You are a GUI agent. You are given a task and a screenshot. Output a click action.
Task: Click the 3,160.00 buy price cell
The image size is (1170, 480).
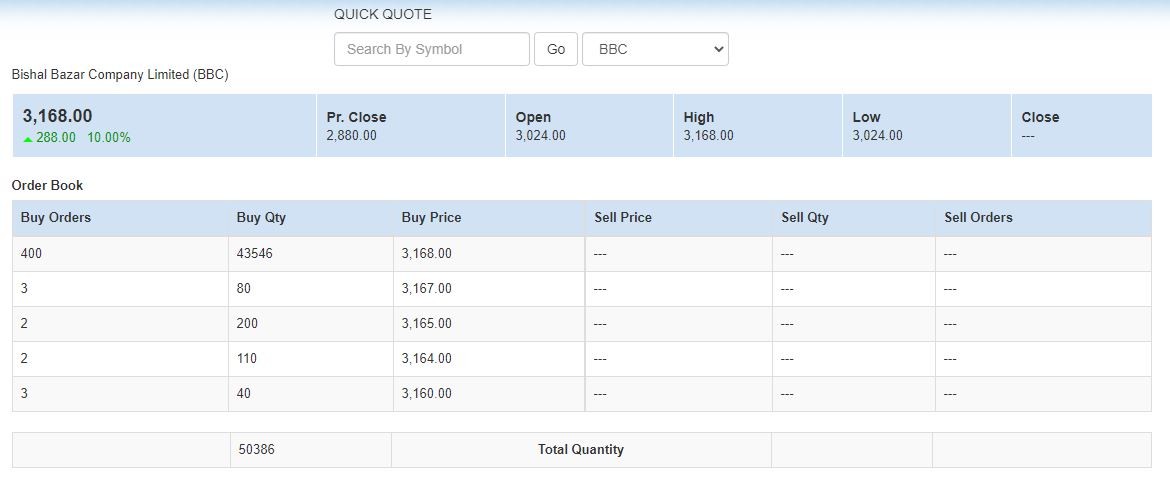(x=489, y=394)
